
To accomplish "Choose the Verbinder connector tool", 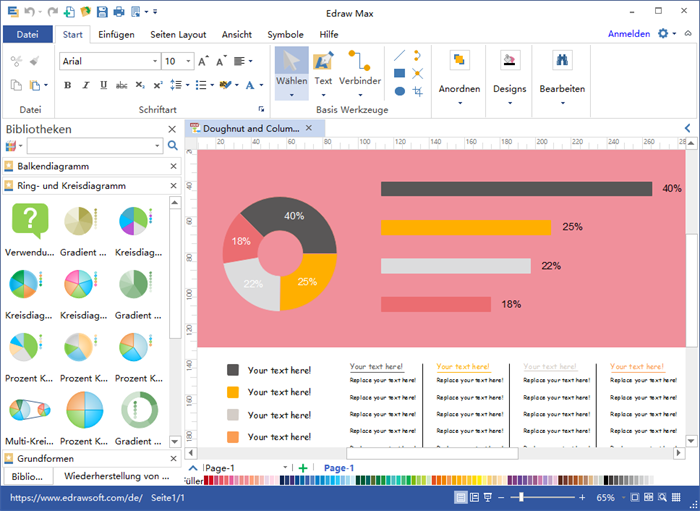I will tap(359, 62).
